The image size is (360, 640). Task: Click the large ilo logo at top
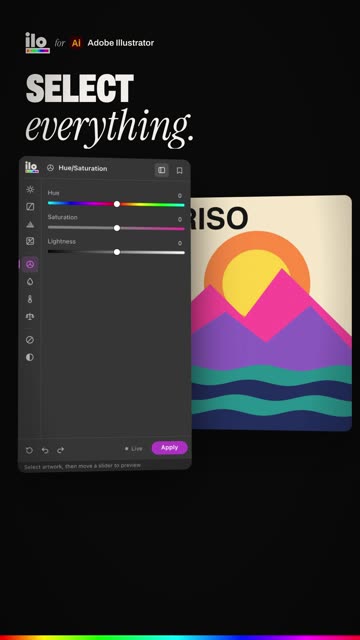[x=37, y=42]
